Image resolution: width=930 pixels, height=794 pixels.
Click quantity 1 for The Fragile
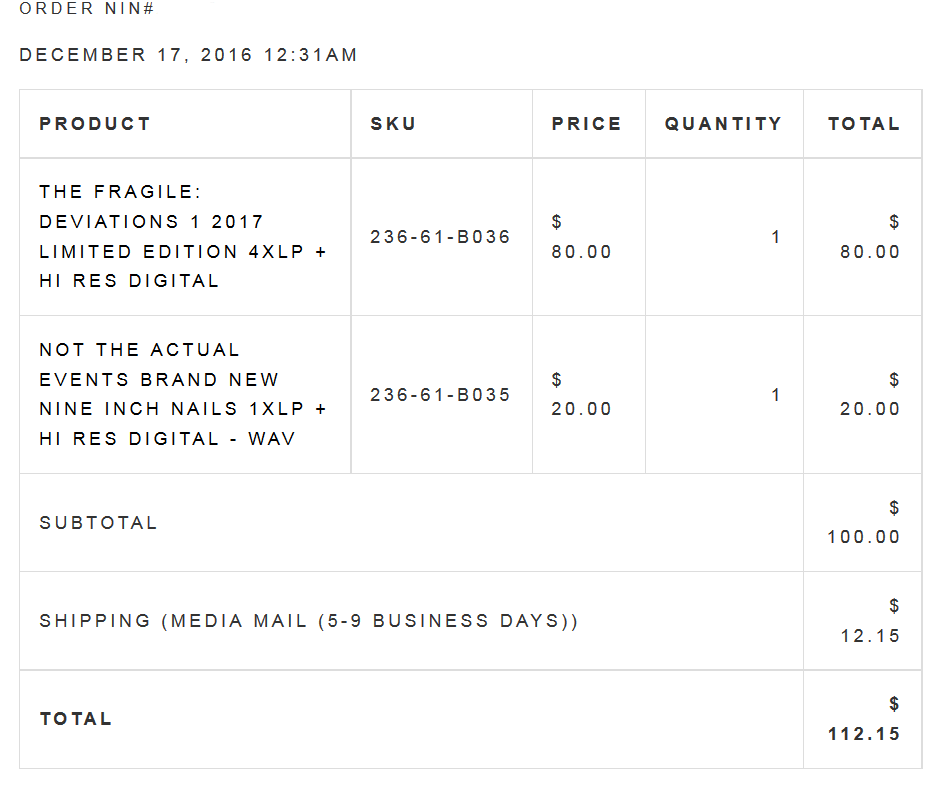tap(775, 237)
